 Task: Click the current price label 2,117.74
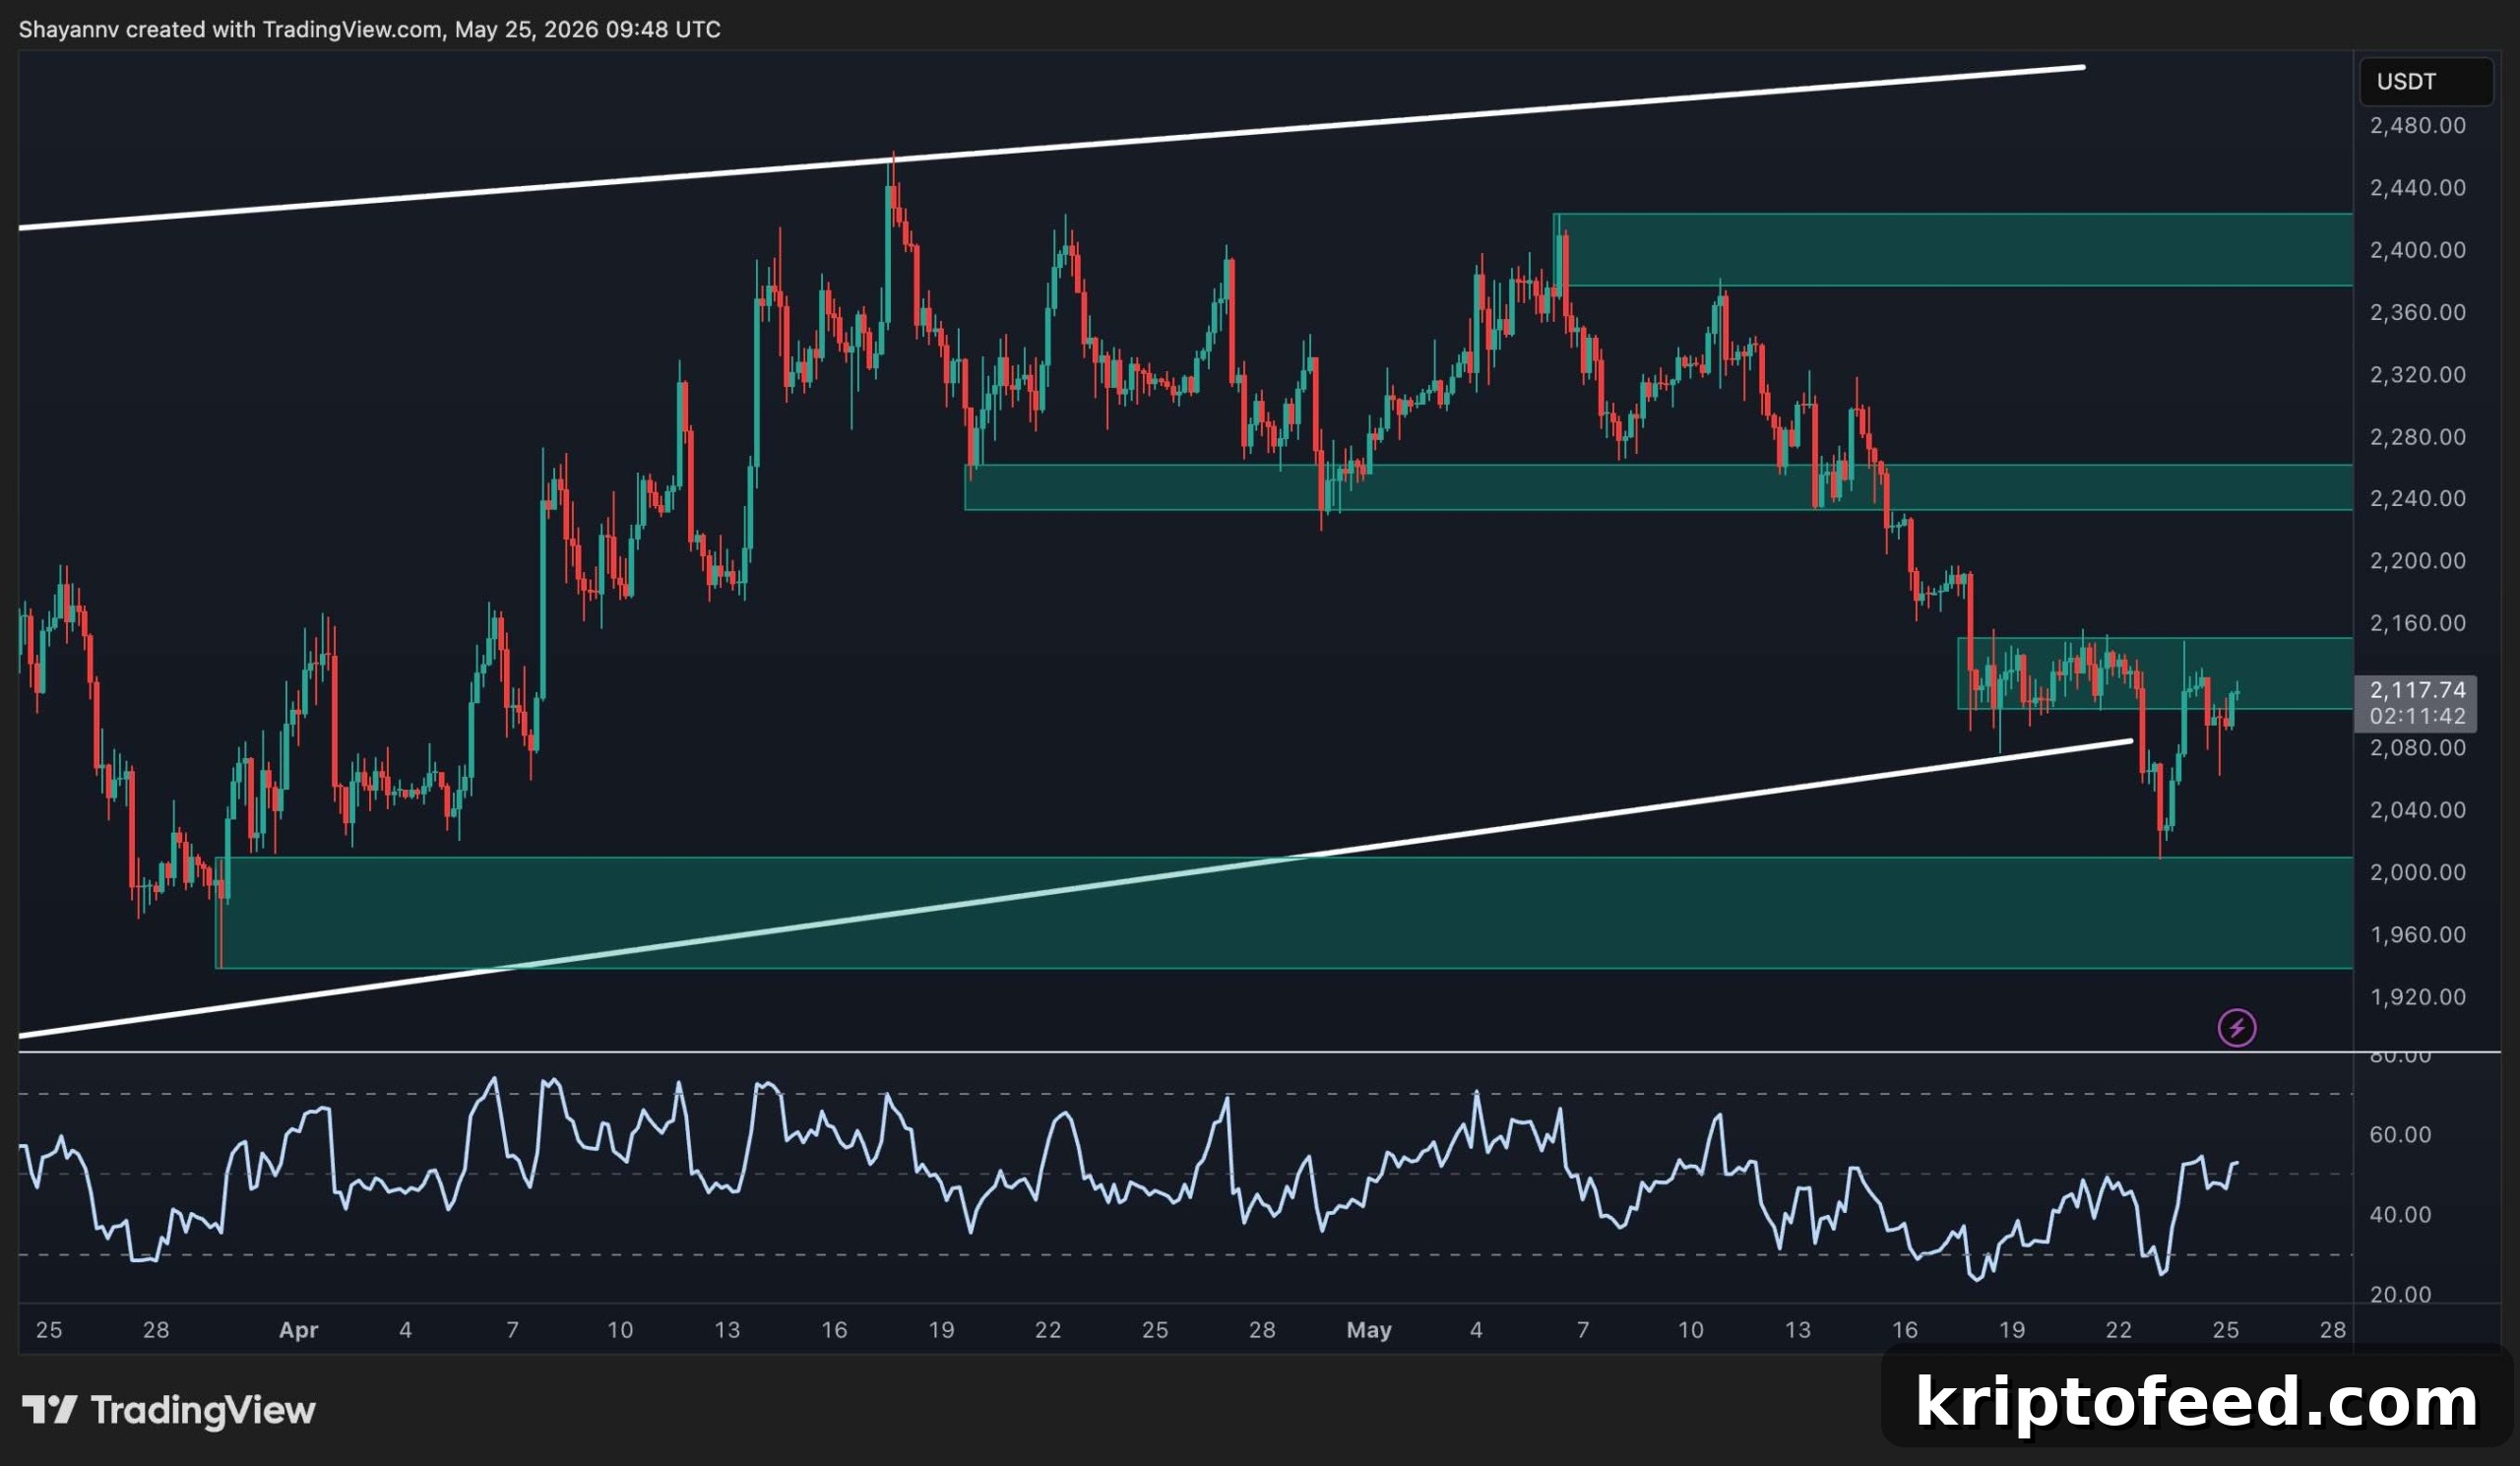tap(2418, 690)
